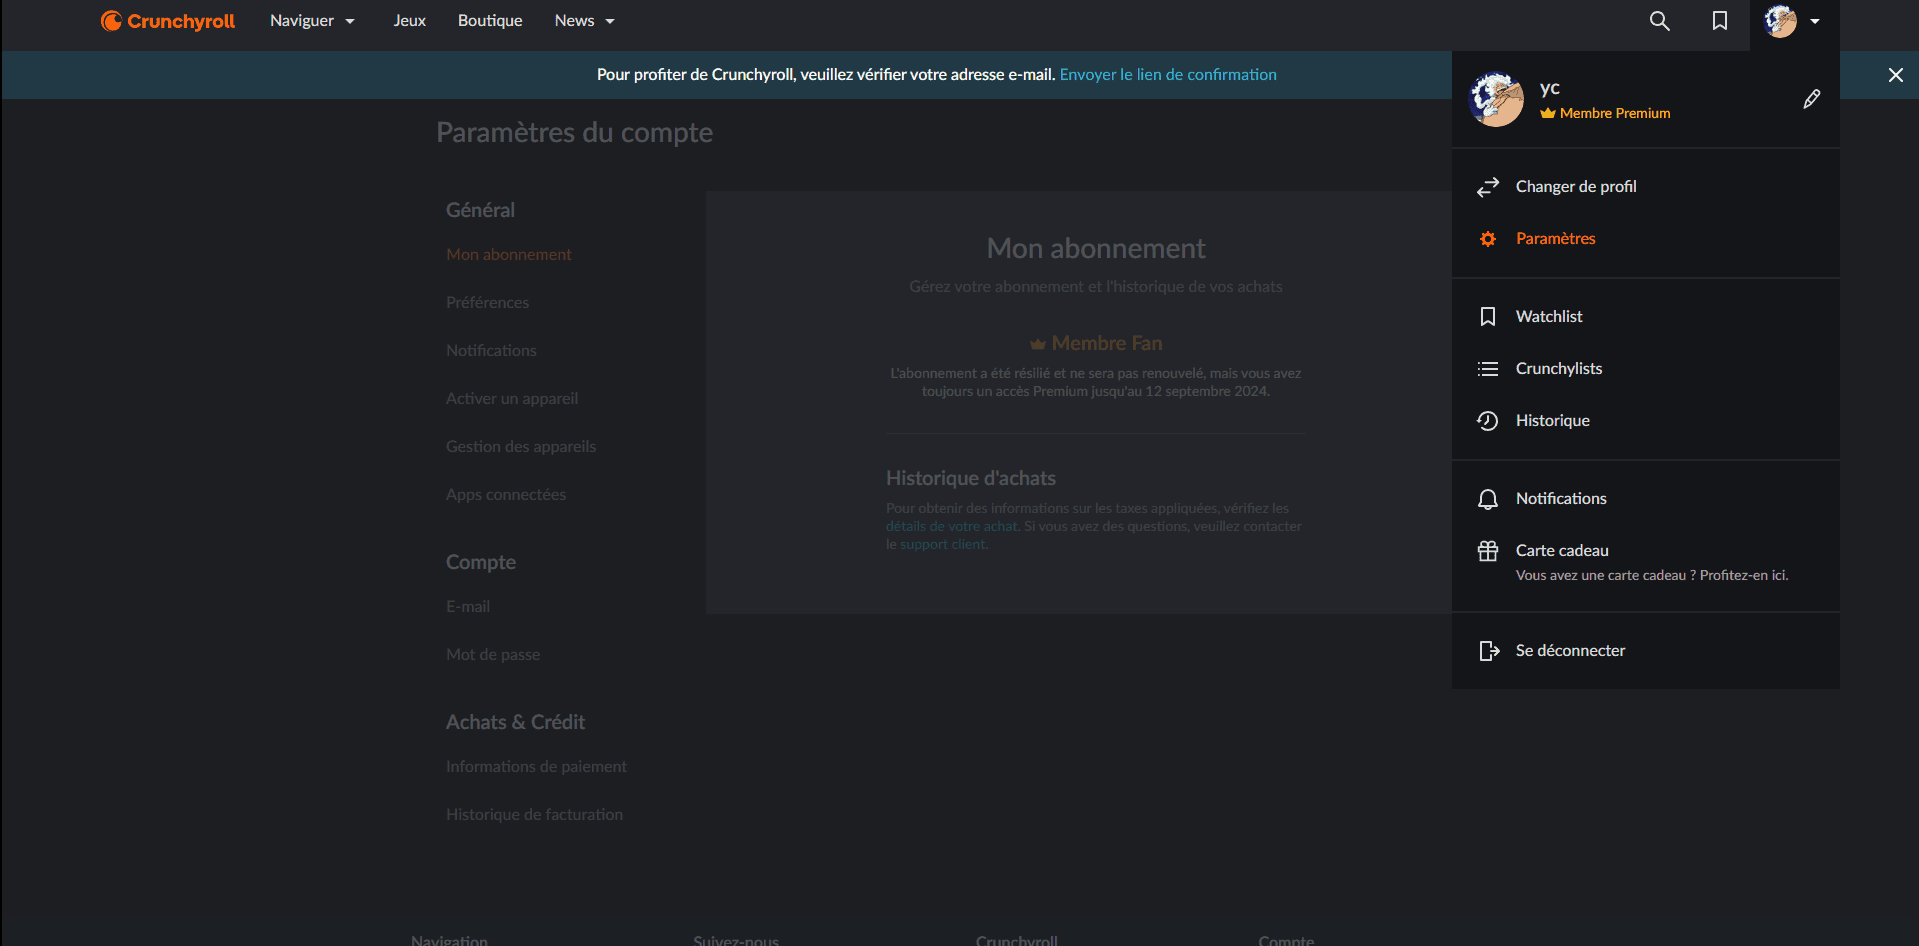Click the Crunchyroll logo
This screenshot has width=1919, height=946.
[x=168, y=21]
